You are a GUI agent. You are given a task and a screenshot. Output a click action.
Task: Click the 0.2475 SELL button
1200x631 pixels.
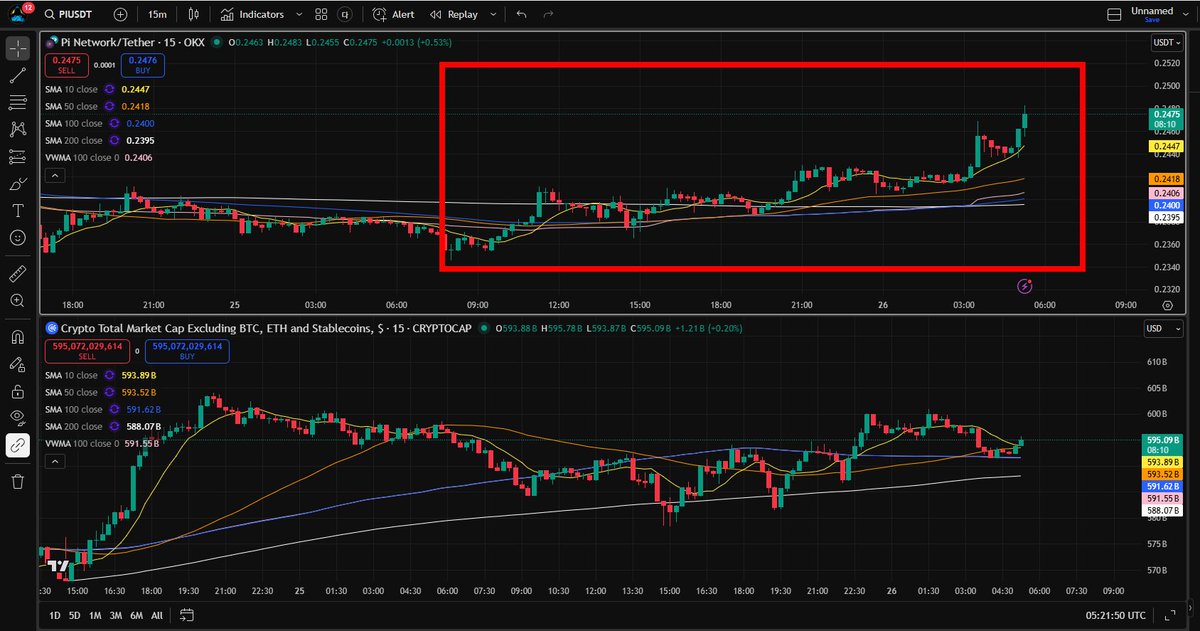click(65, 66)
